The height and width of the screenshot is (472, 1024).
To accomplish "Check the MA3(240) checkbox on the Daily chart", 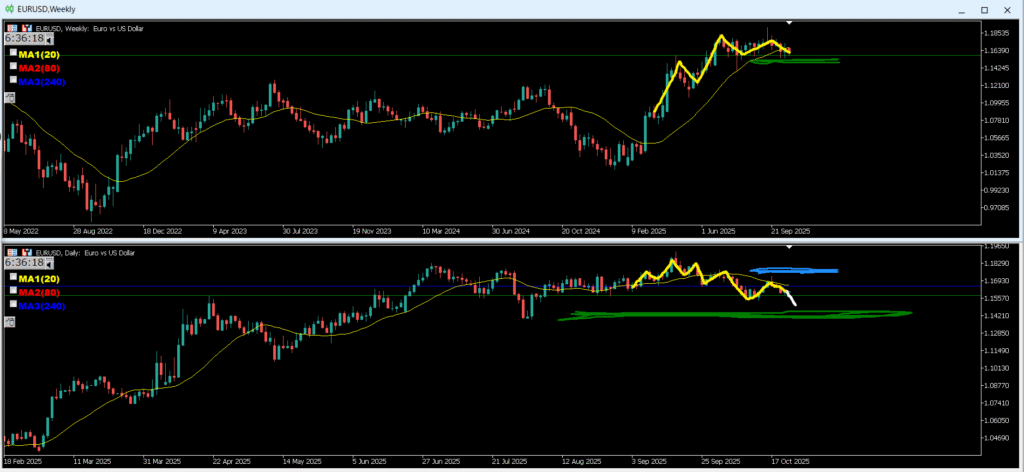I will click(14, 304).
